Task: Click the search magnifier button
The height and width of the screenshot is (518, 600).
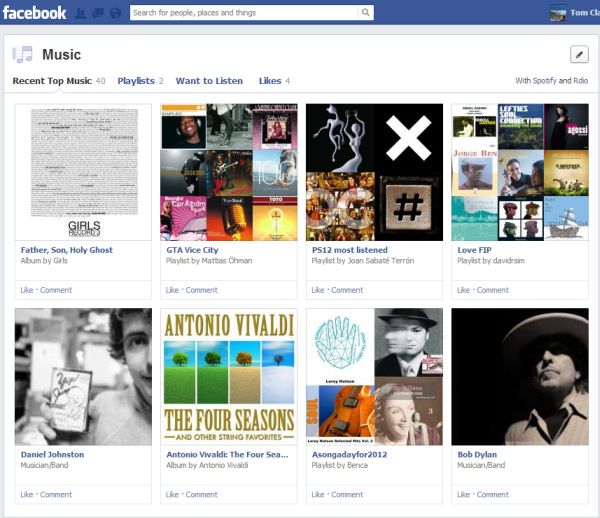Action: 366,12
